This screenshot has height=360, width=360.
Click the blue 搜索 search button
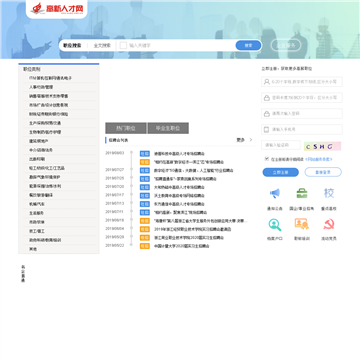click(248, 45)
